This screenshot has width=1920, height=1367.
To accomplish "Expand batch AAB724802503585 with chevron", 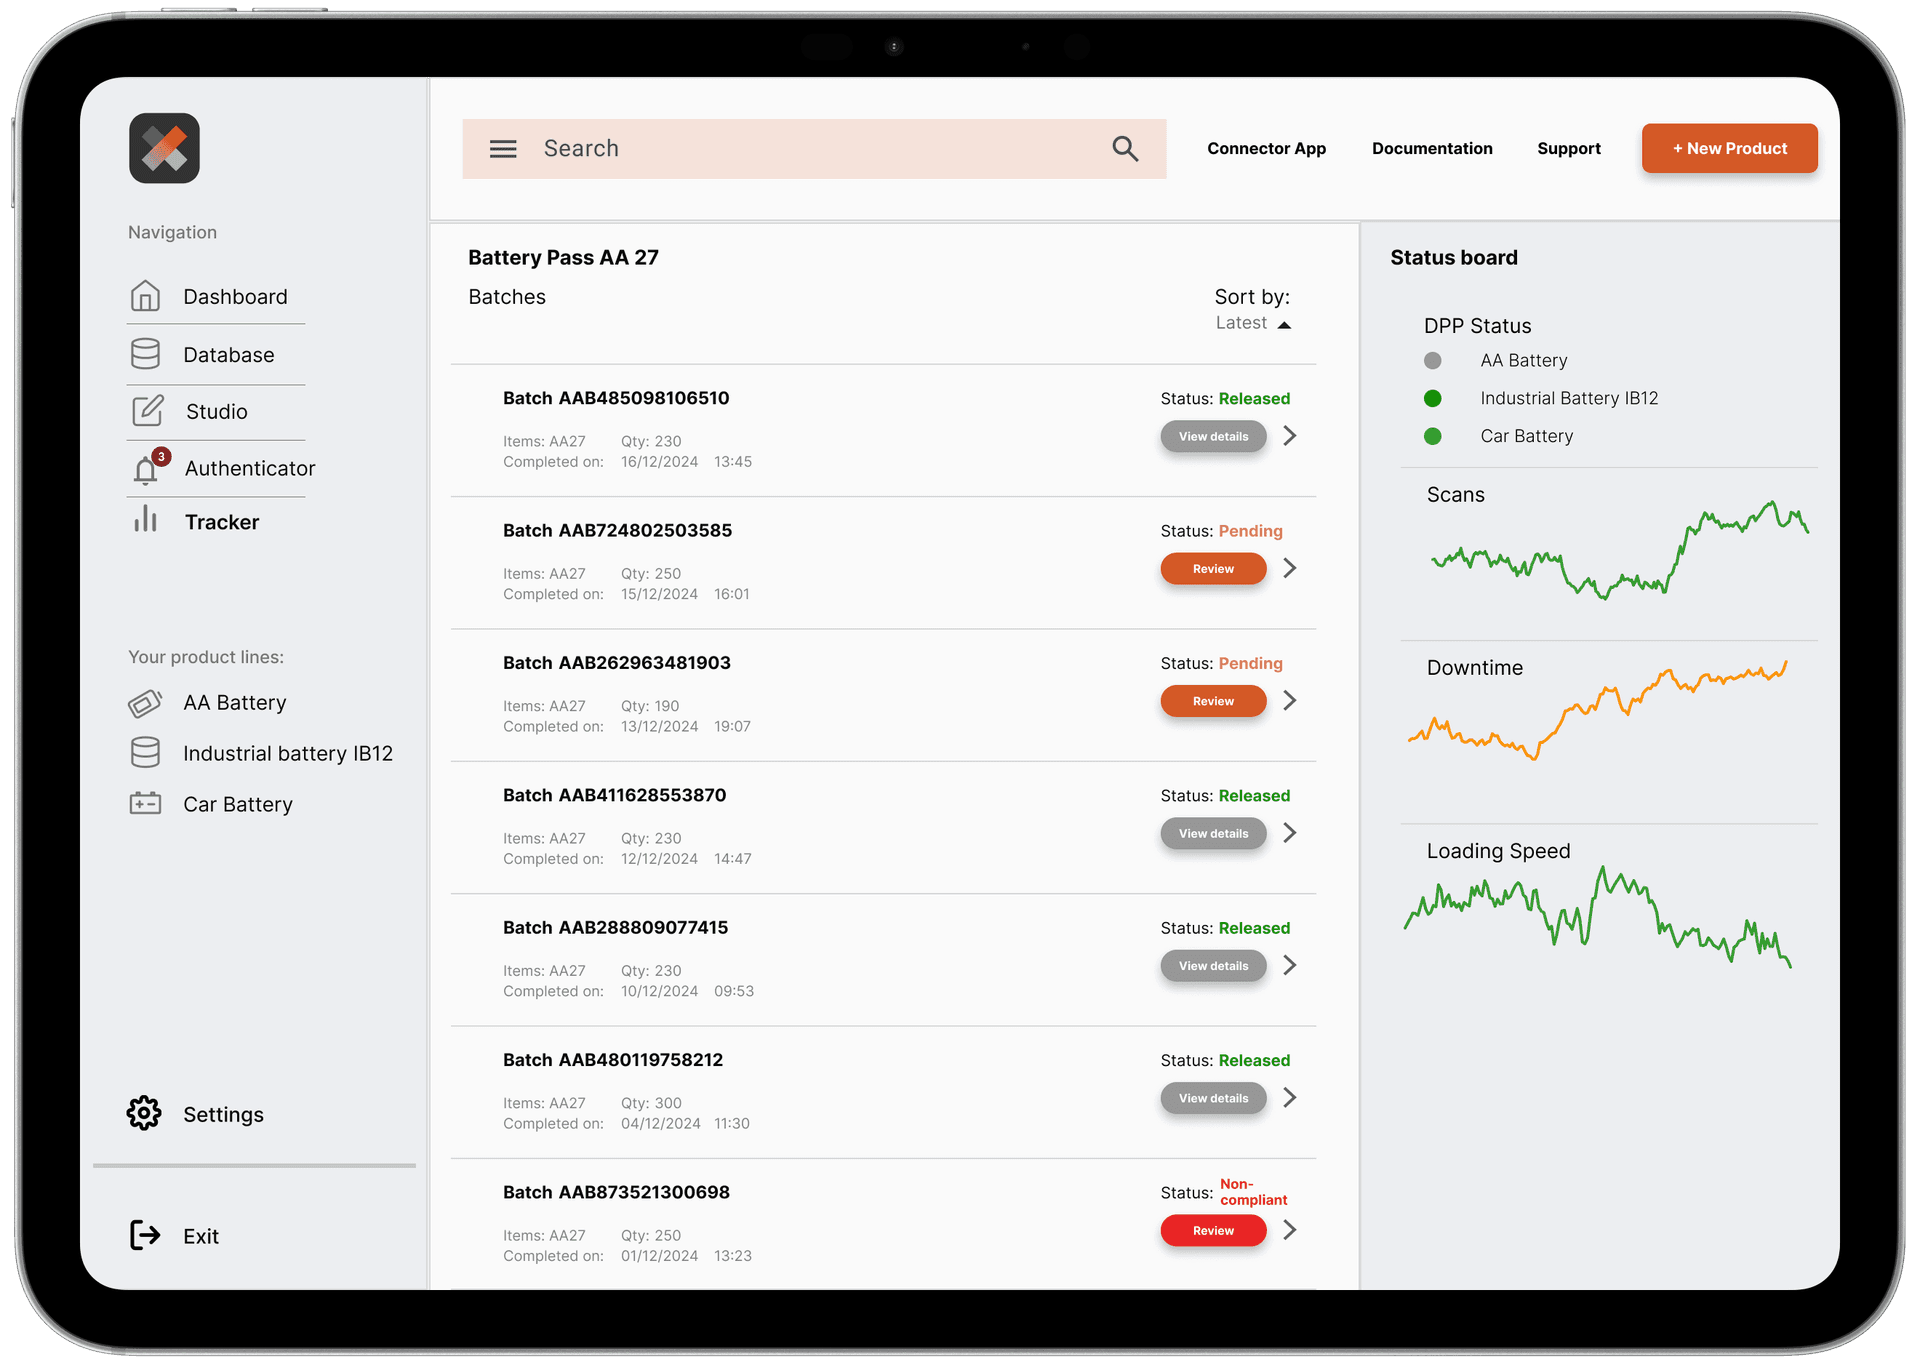I will 1290,568.
